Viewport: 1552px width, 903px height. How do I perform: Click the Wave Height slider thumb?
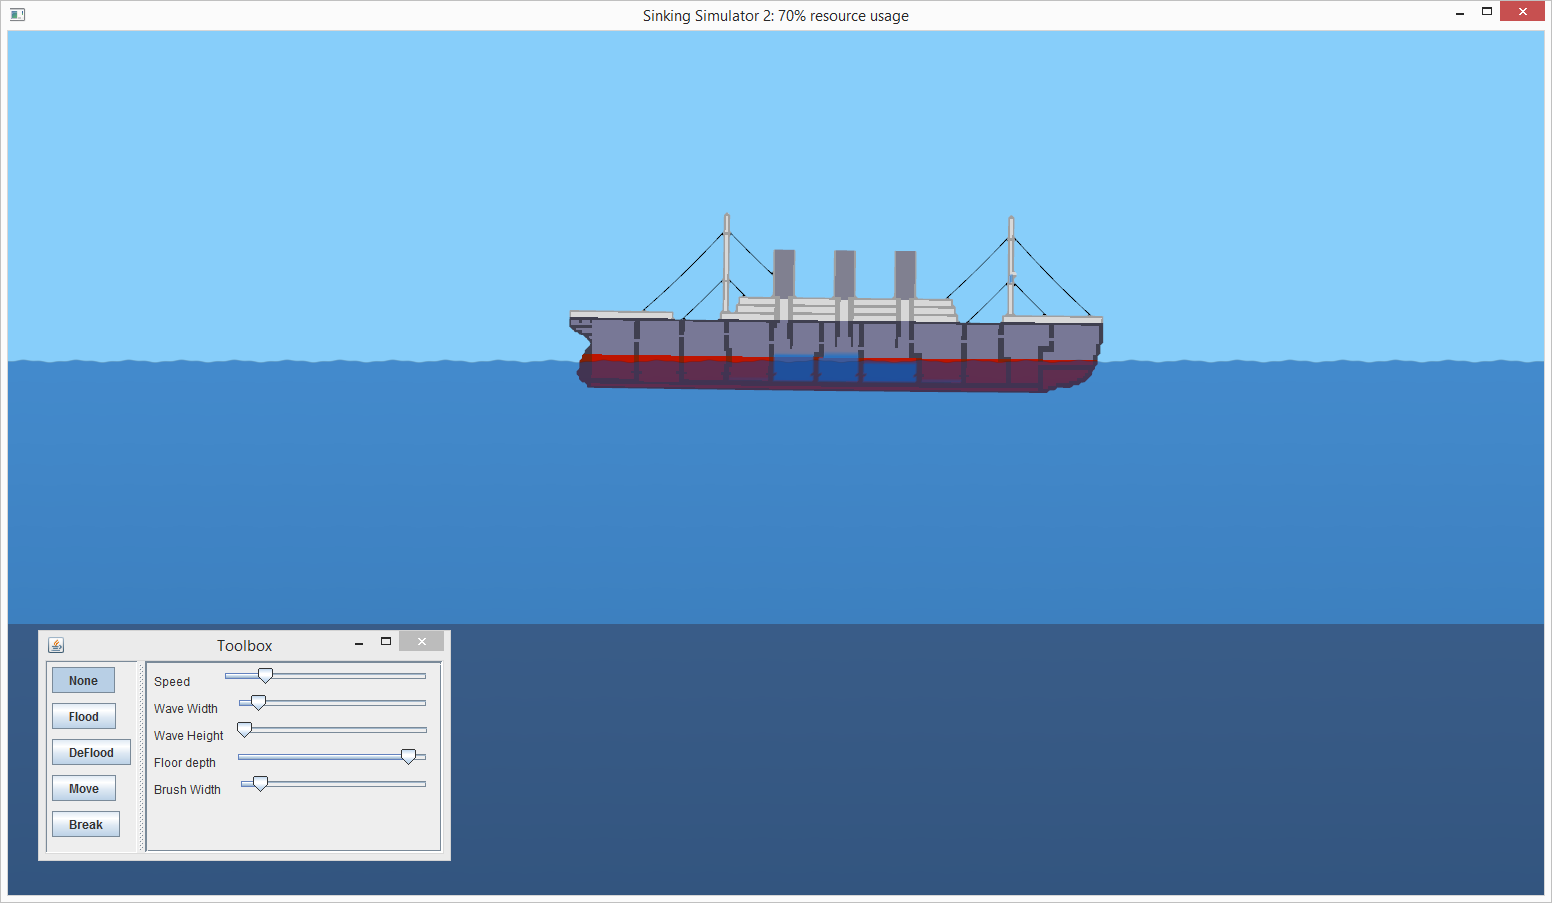click(244, 730)
